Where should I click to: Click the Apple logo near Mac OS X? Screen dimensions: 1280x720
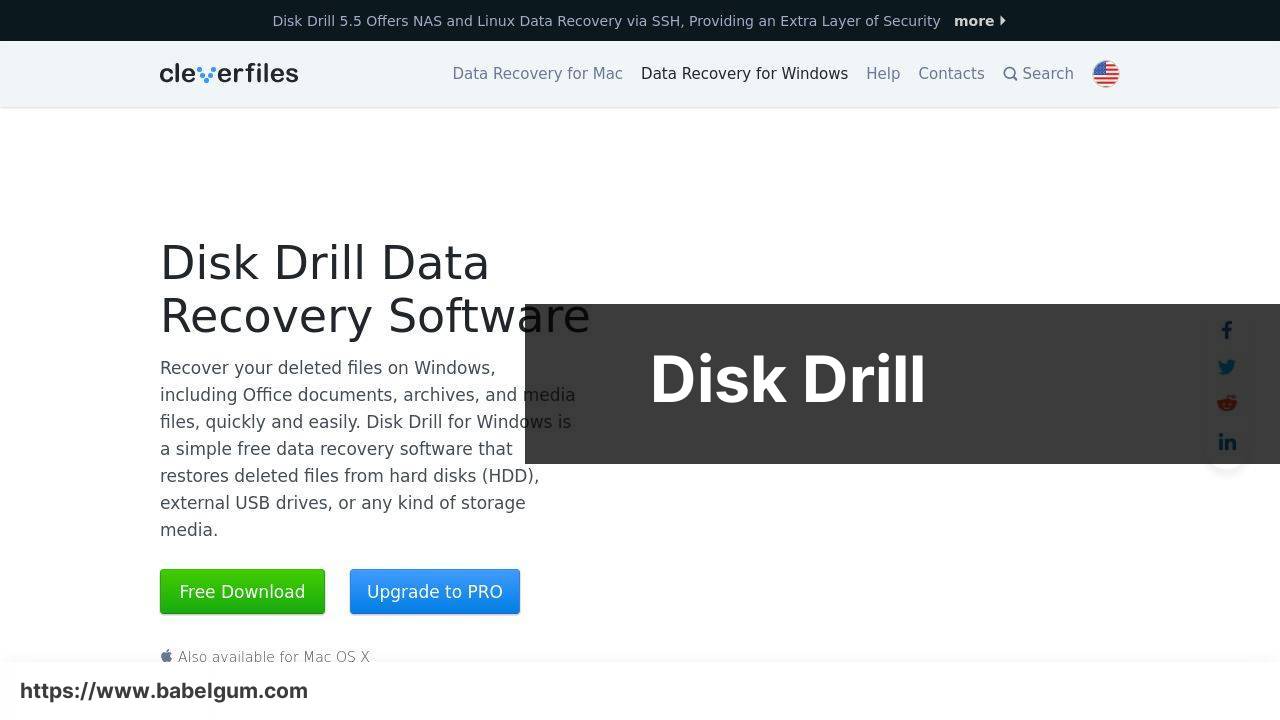[x=166, y=656]
